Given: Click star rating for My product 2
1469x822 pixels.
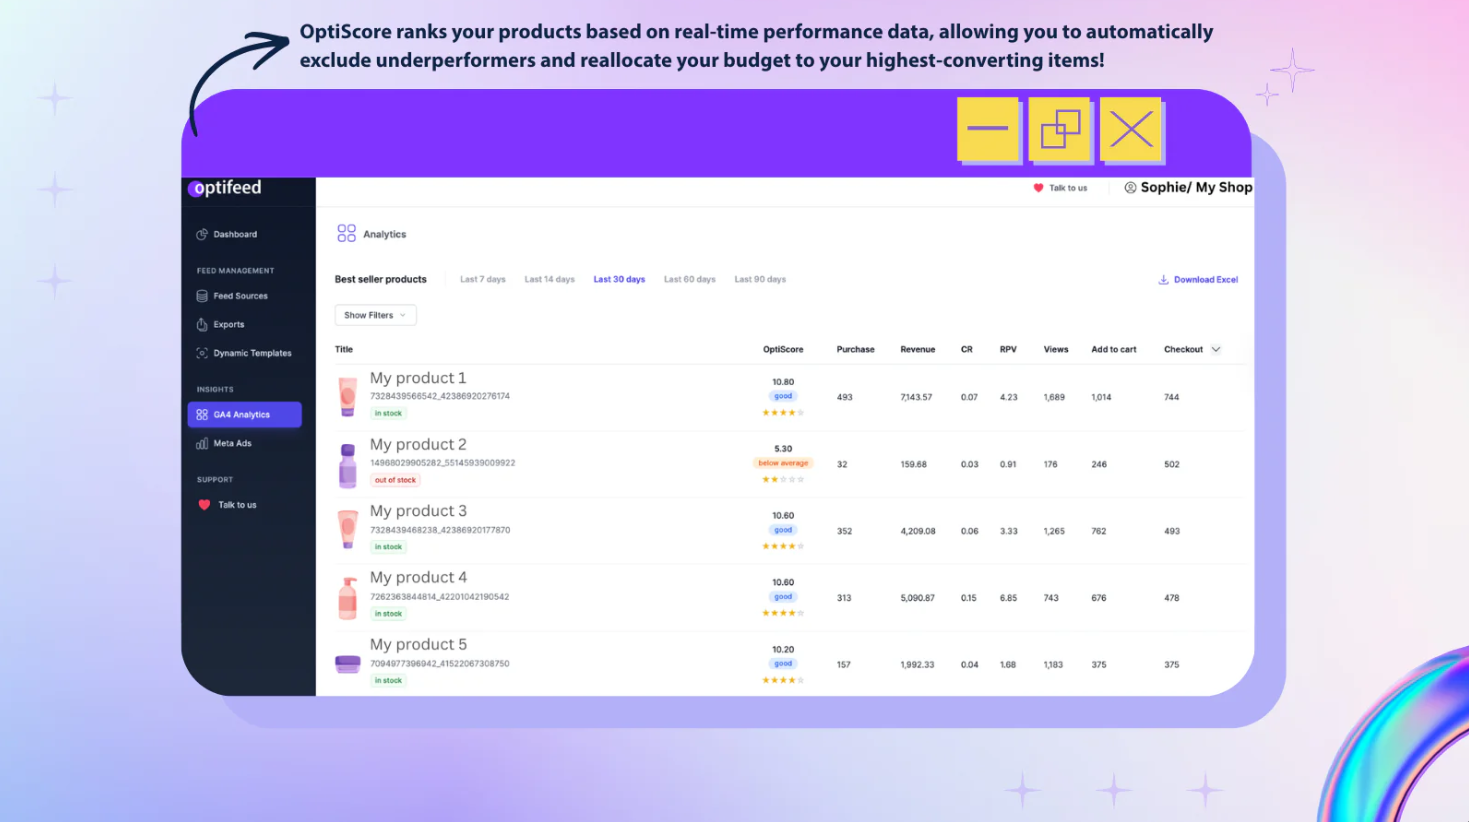Looking at the screenshot, I should 783,479.
